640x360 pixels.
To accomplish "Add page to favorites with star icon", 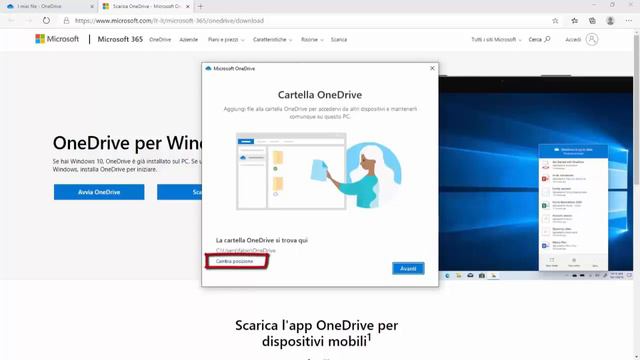I will tap(555, 20).
